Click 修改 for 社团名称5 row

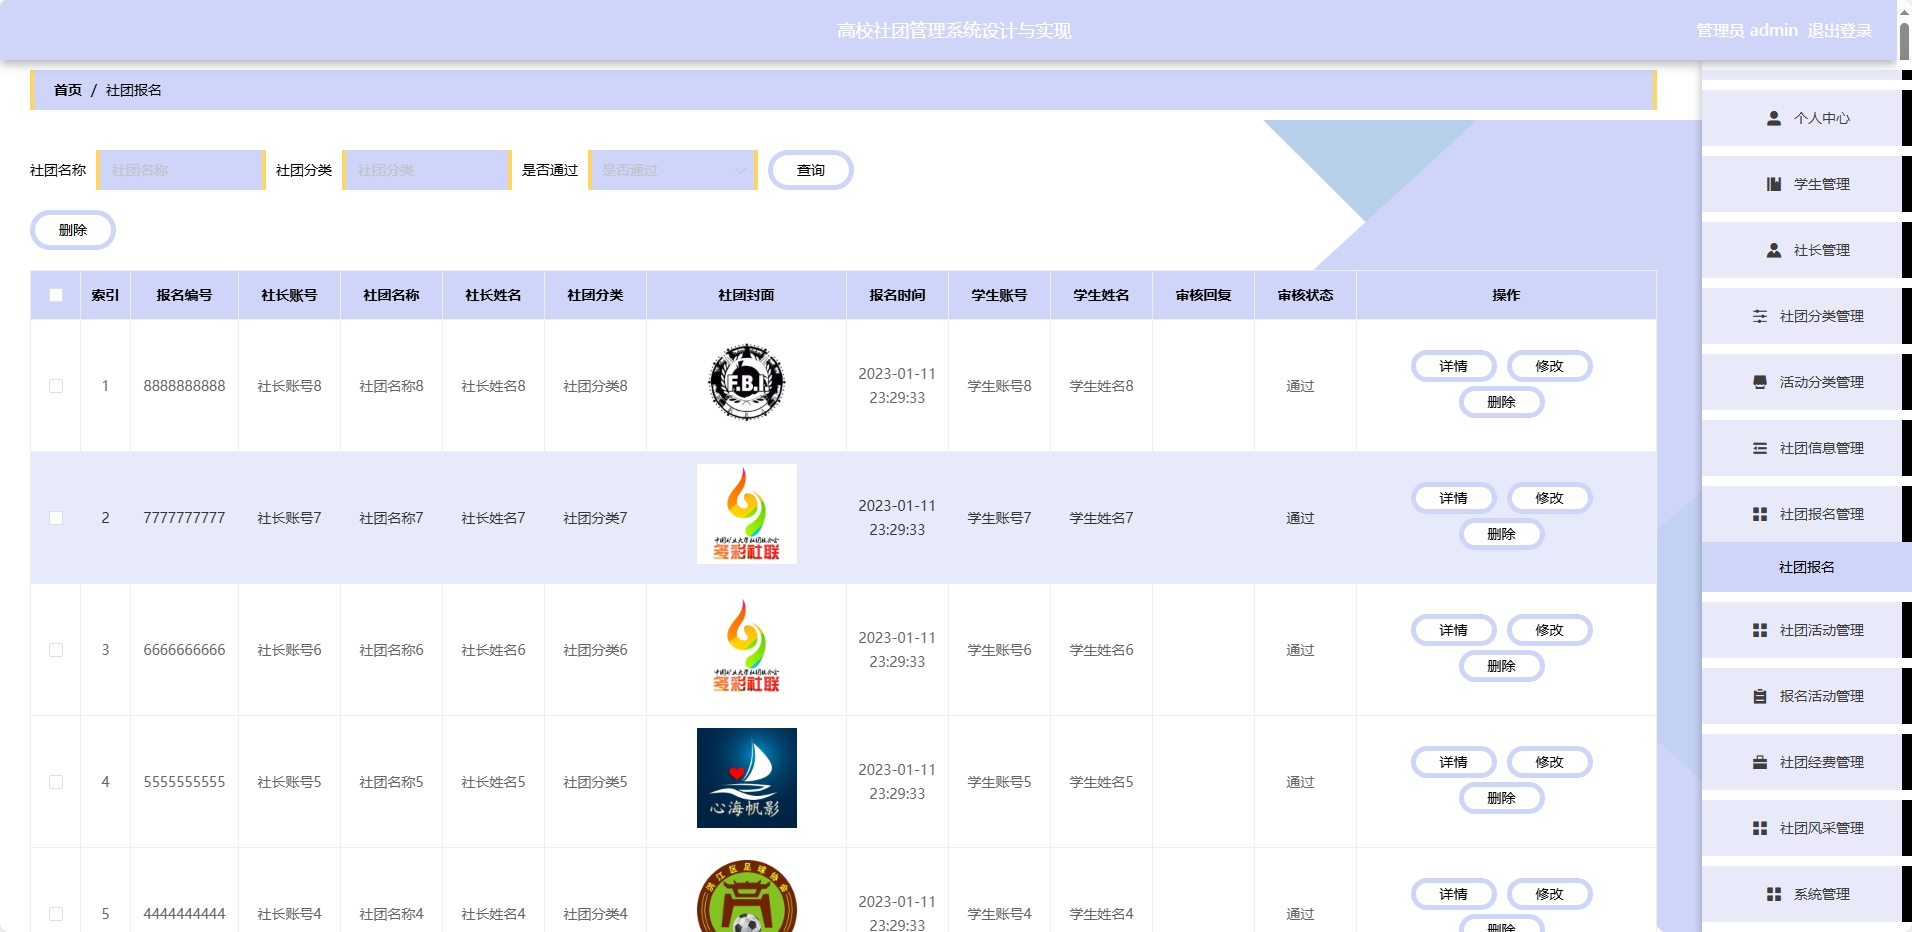[1550, 762]
